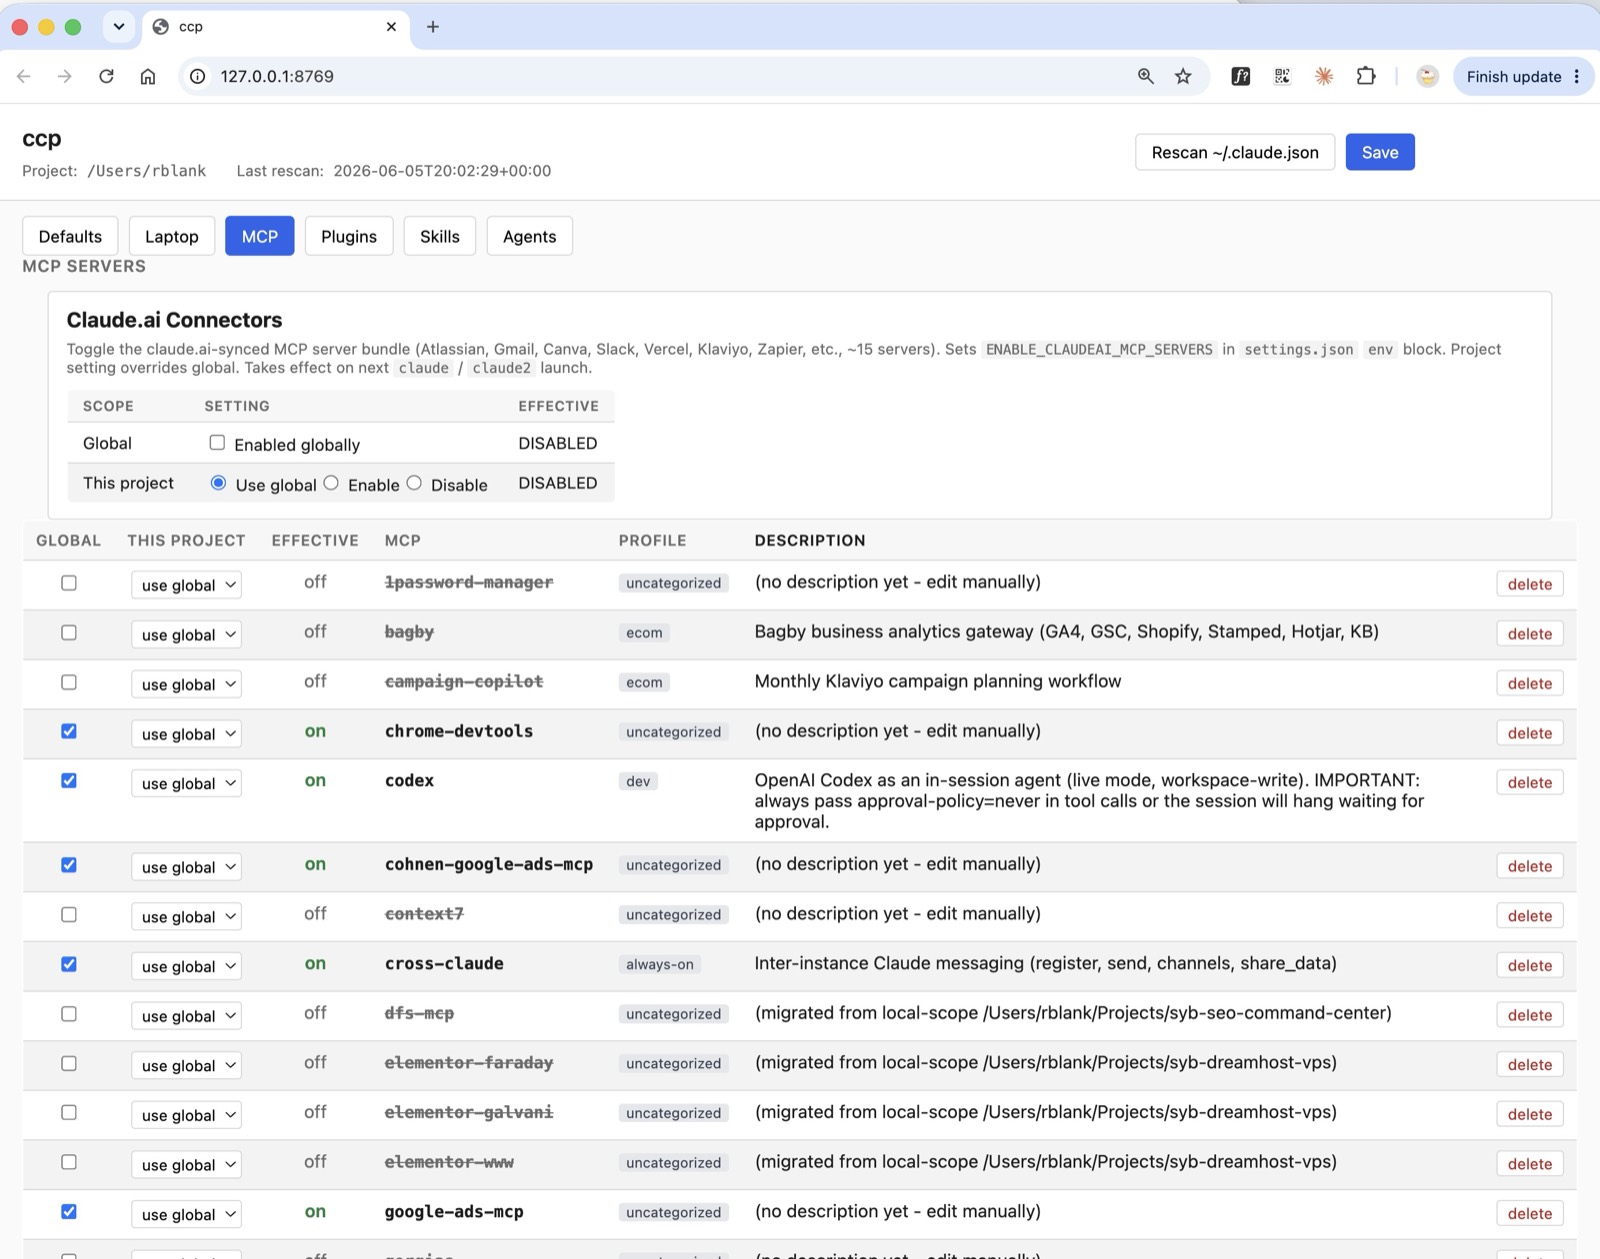Open project dropdown for elementor-www
Viewport: 1600px width, 1259px height.
click(x=187, y=1165)
